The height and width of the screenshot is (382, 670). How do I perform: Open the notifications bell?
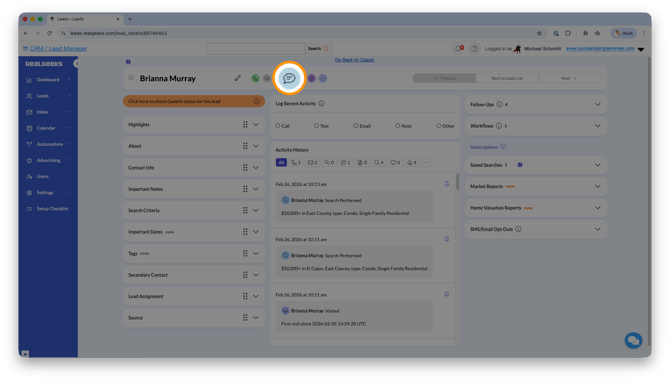(x=458, y=49)
